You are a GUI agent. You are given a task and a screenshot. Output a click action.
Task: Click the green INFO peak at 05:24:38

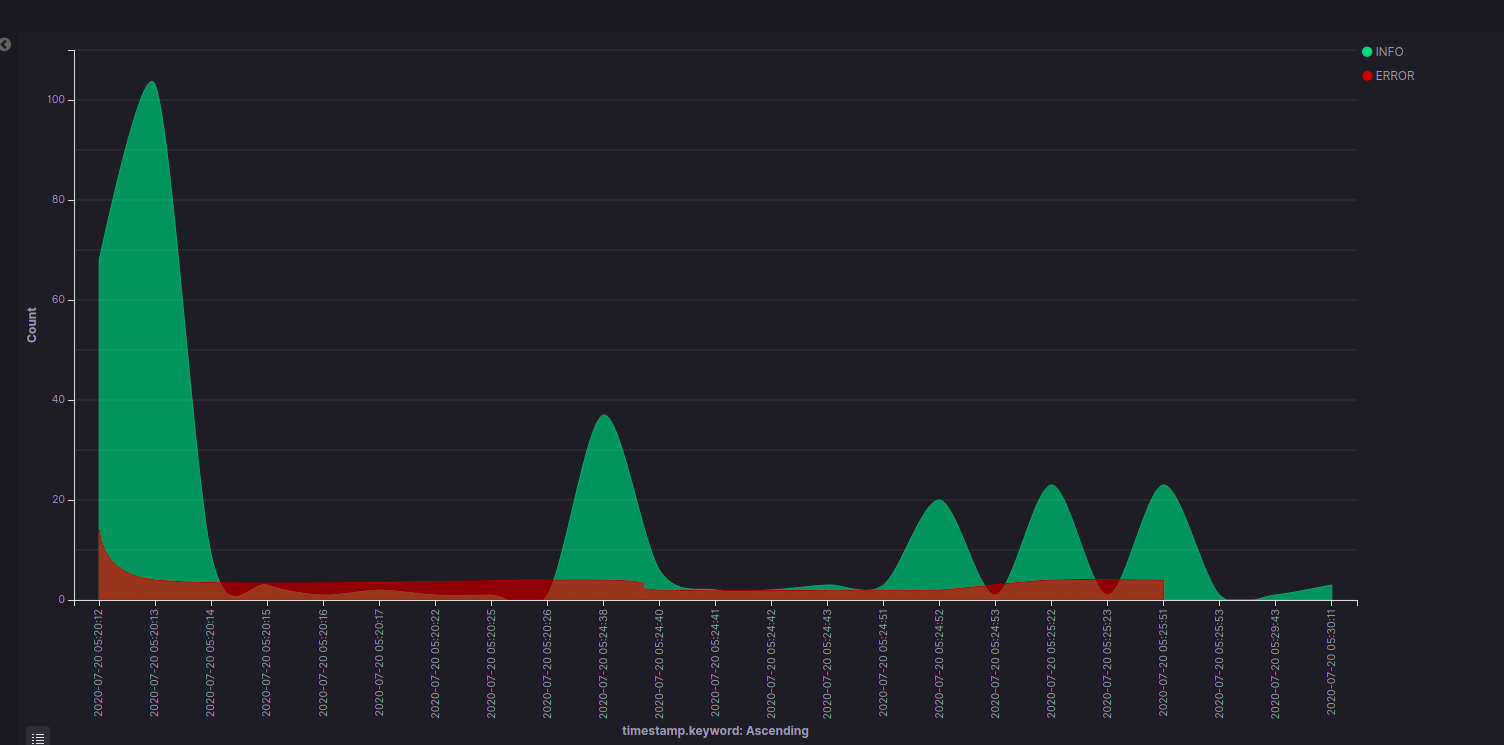tap(603, 416)
